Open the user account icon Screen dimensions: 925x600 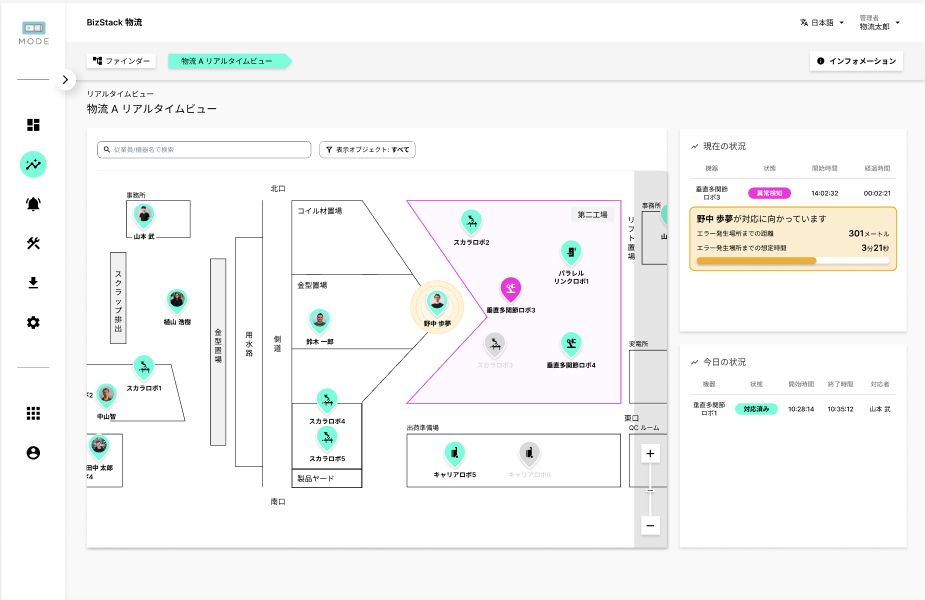pyautogui.click(x=33, y=453)
